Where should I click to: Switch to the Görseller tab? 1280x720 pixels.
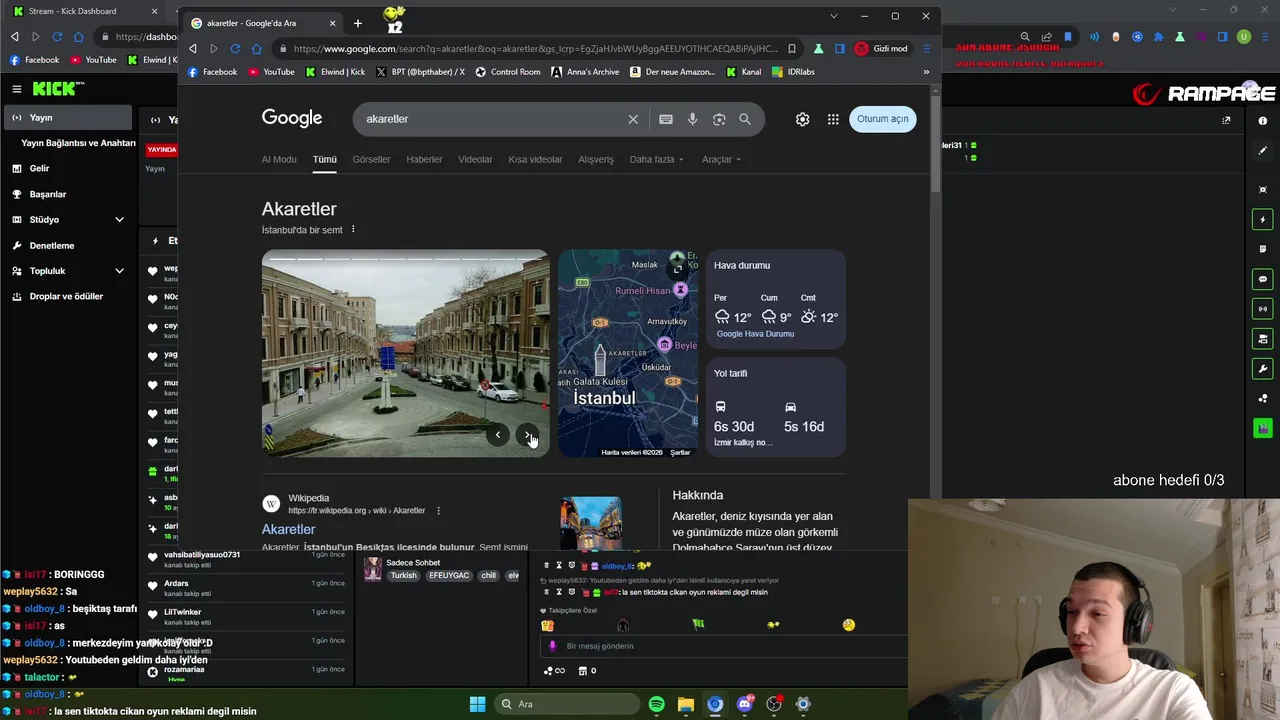pos(371,159)
